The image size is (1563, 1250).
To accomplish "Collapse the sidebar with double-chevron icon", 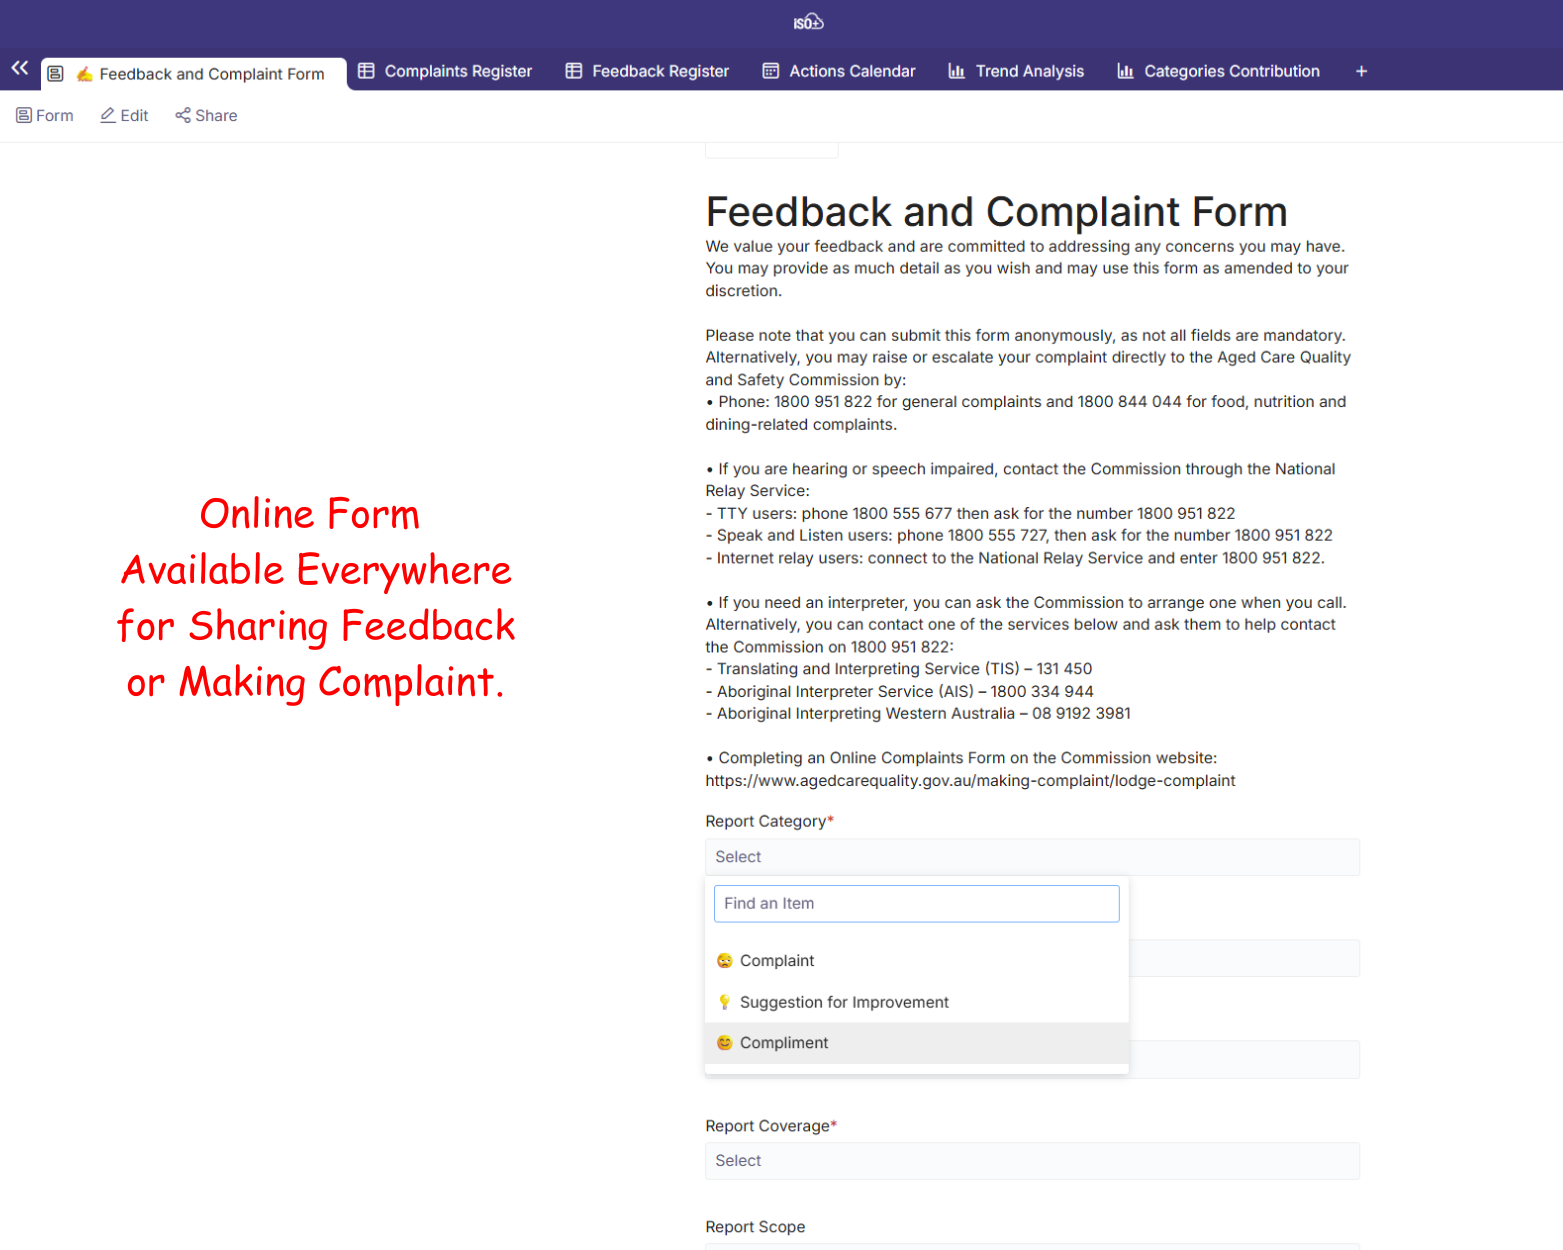I will 19,68.
